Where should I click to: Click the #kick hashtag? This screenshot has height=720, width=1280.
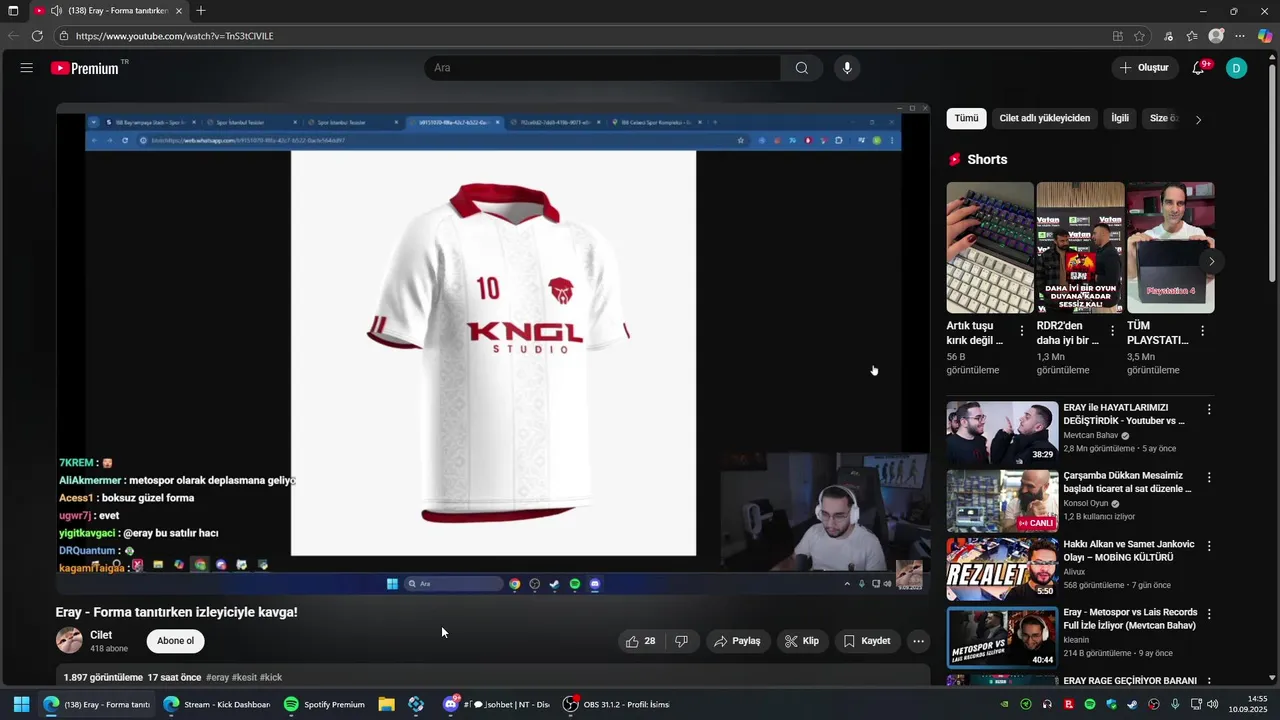point(271,678)
